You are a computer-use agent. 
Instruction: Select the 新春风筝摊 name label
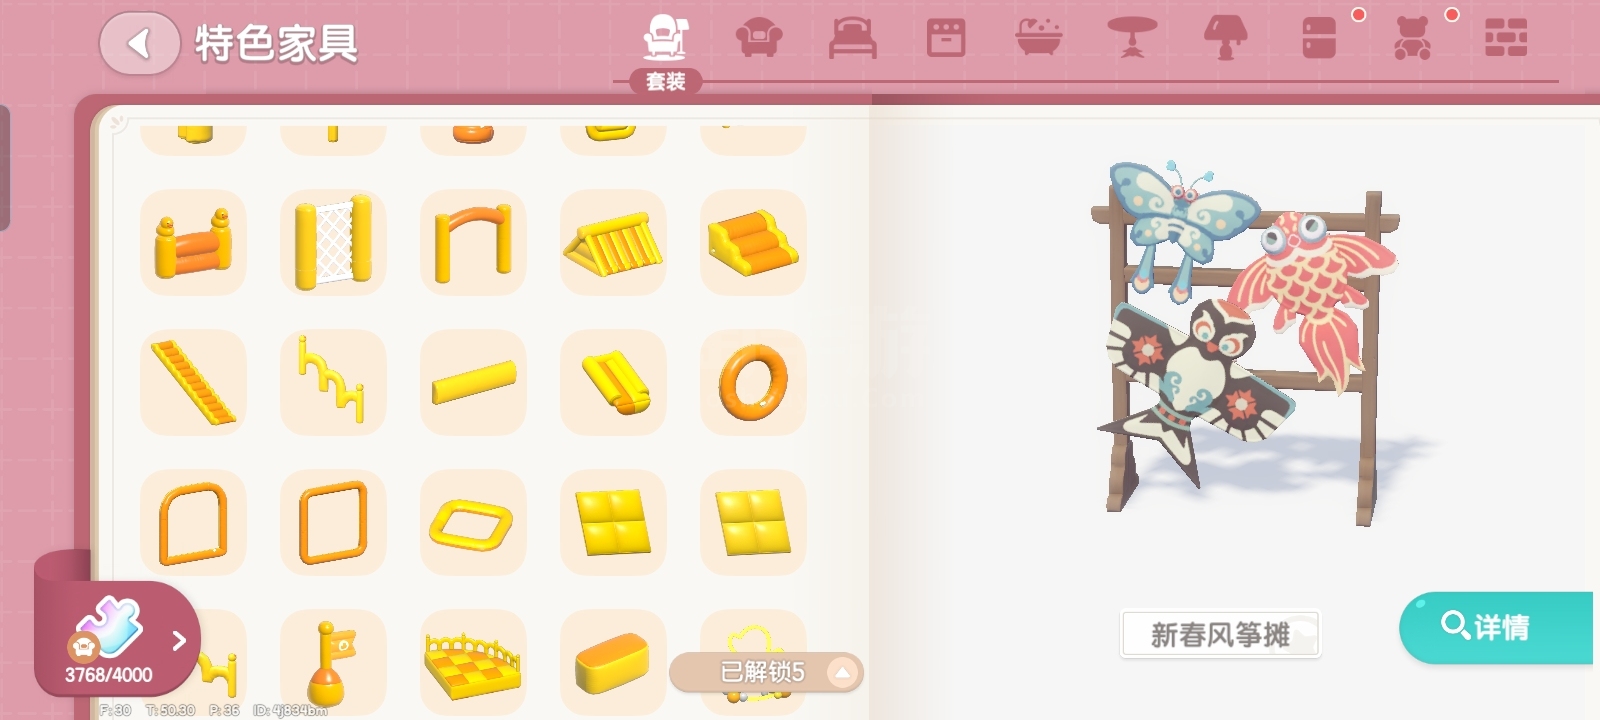[x=1220, y=634]
